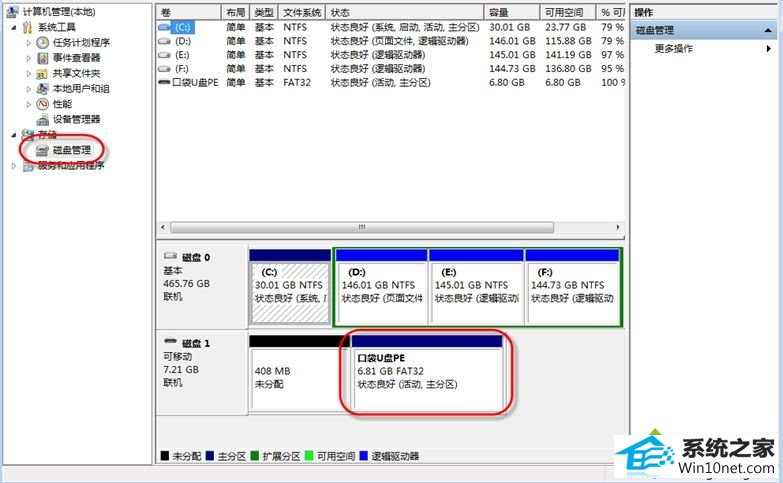Select the (E:) 145.01 GB NTFS partition block

point(476,287)
